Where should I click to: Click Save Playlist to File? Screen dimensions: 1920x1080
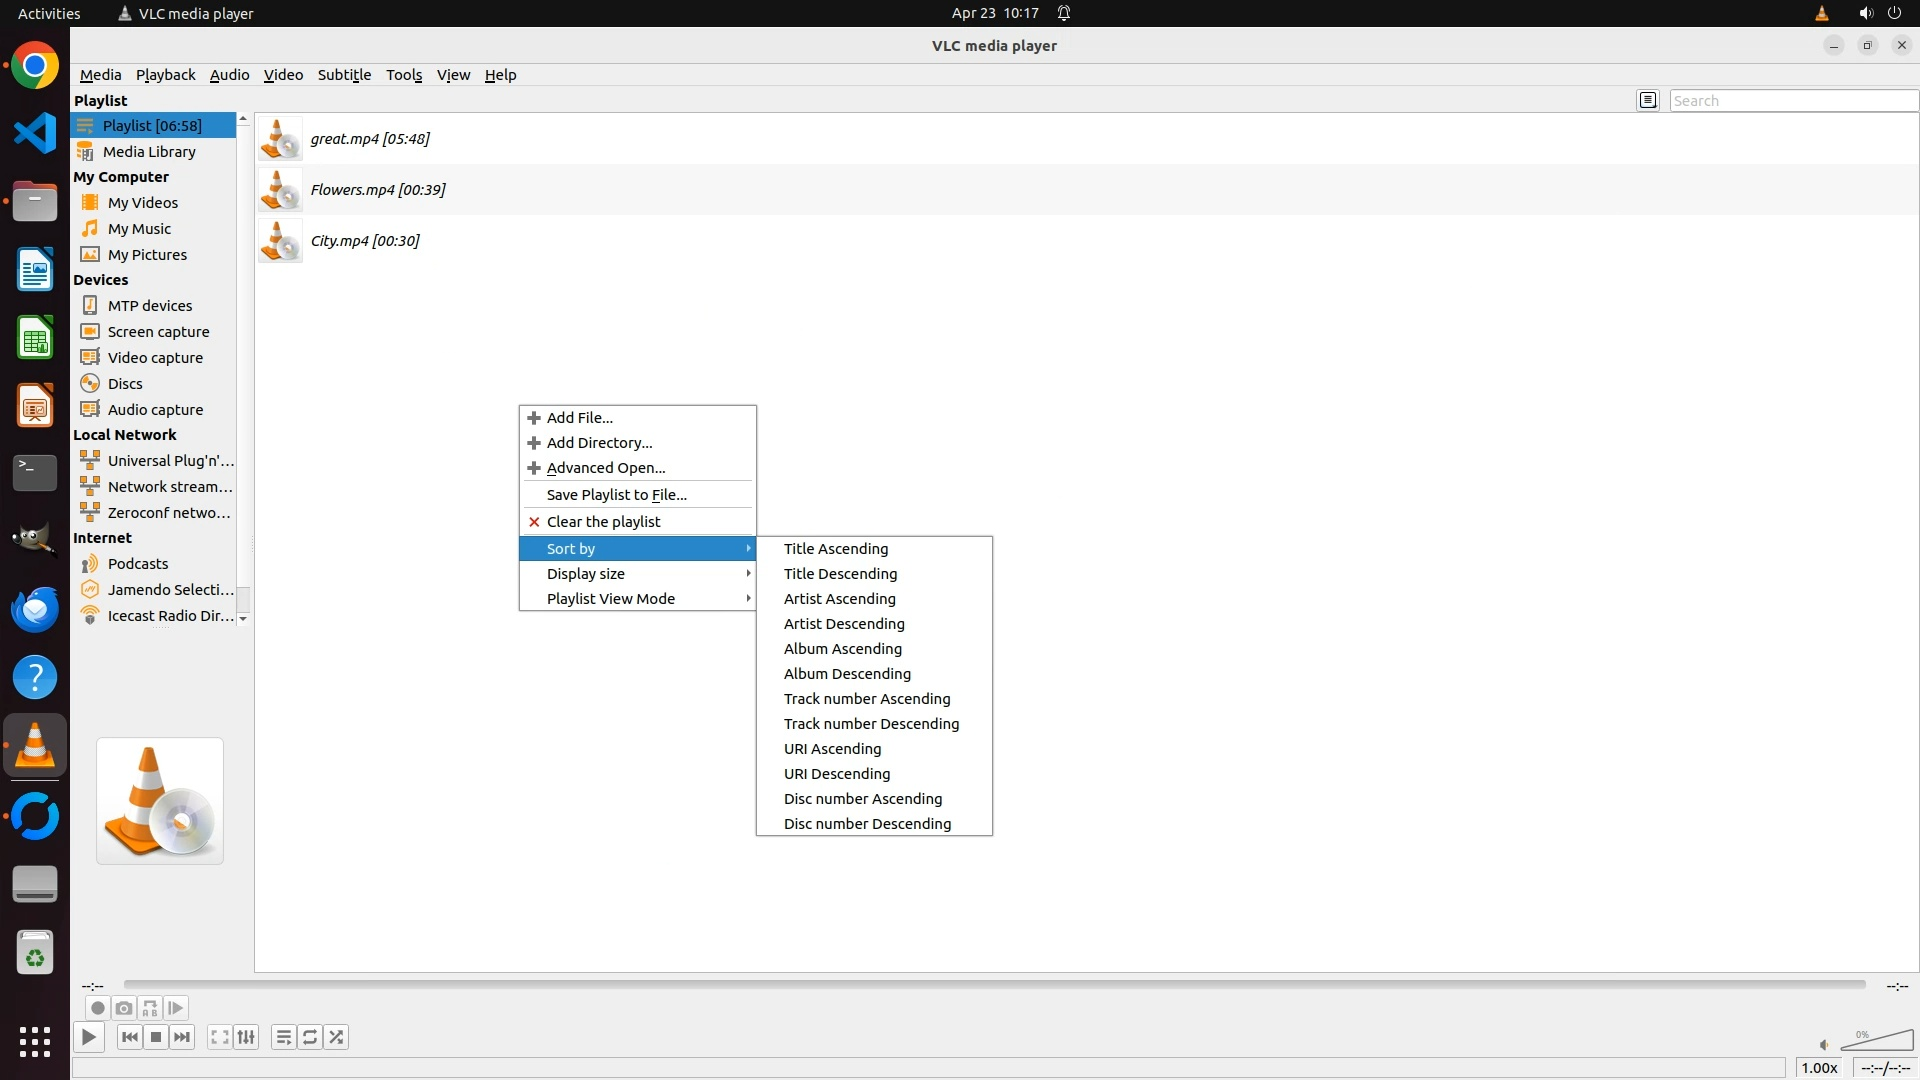(x=616, y=495)
